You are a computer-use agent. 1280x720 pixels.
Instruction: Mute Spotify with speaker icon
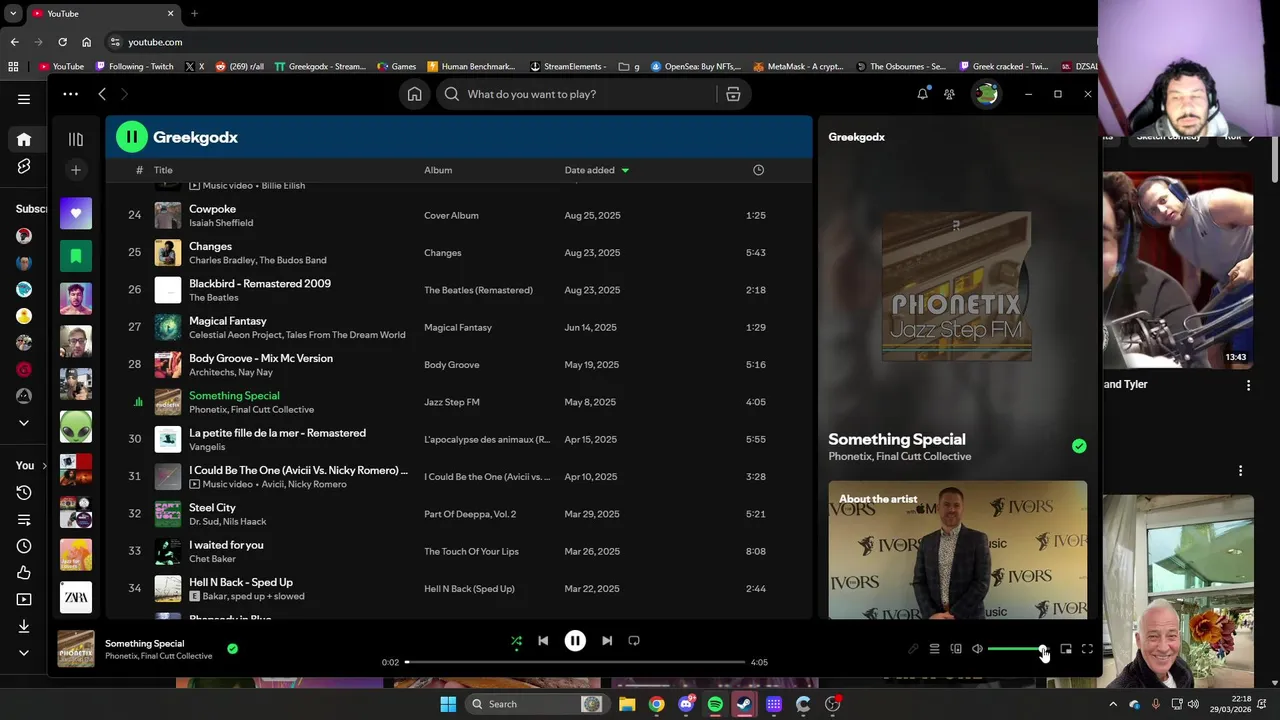pos(977,650)
